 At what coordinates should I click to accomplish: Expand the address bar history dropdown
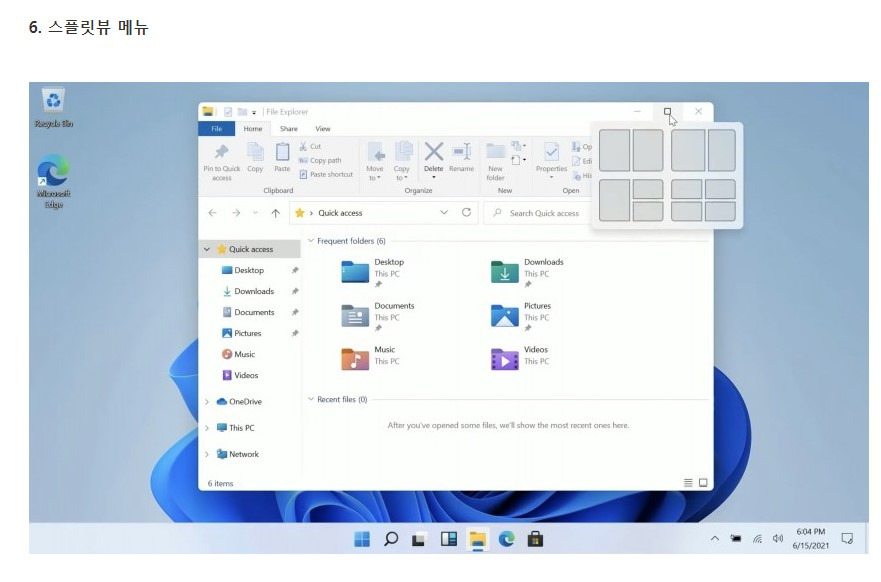tap(444, 213)
